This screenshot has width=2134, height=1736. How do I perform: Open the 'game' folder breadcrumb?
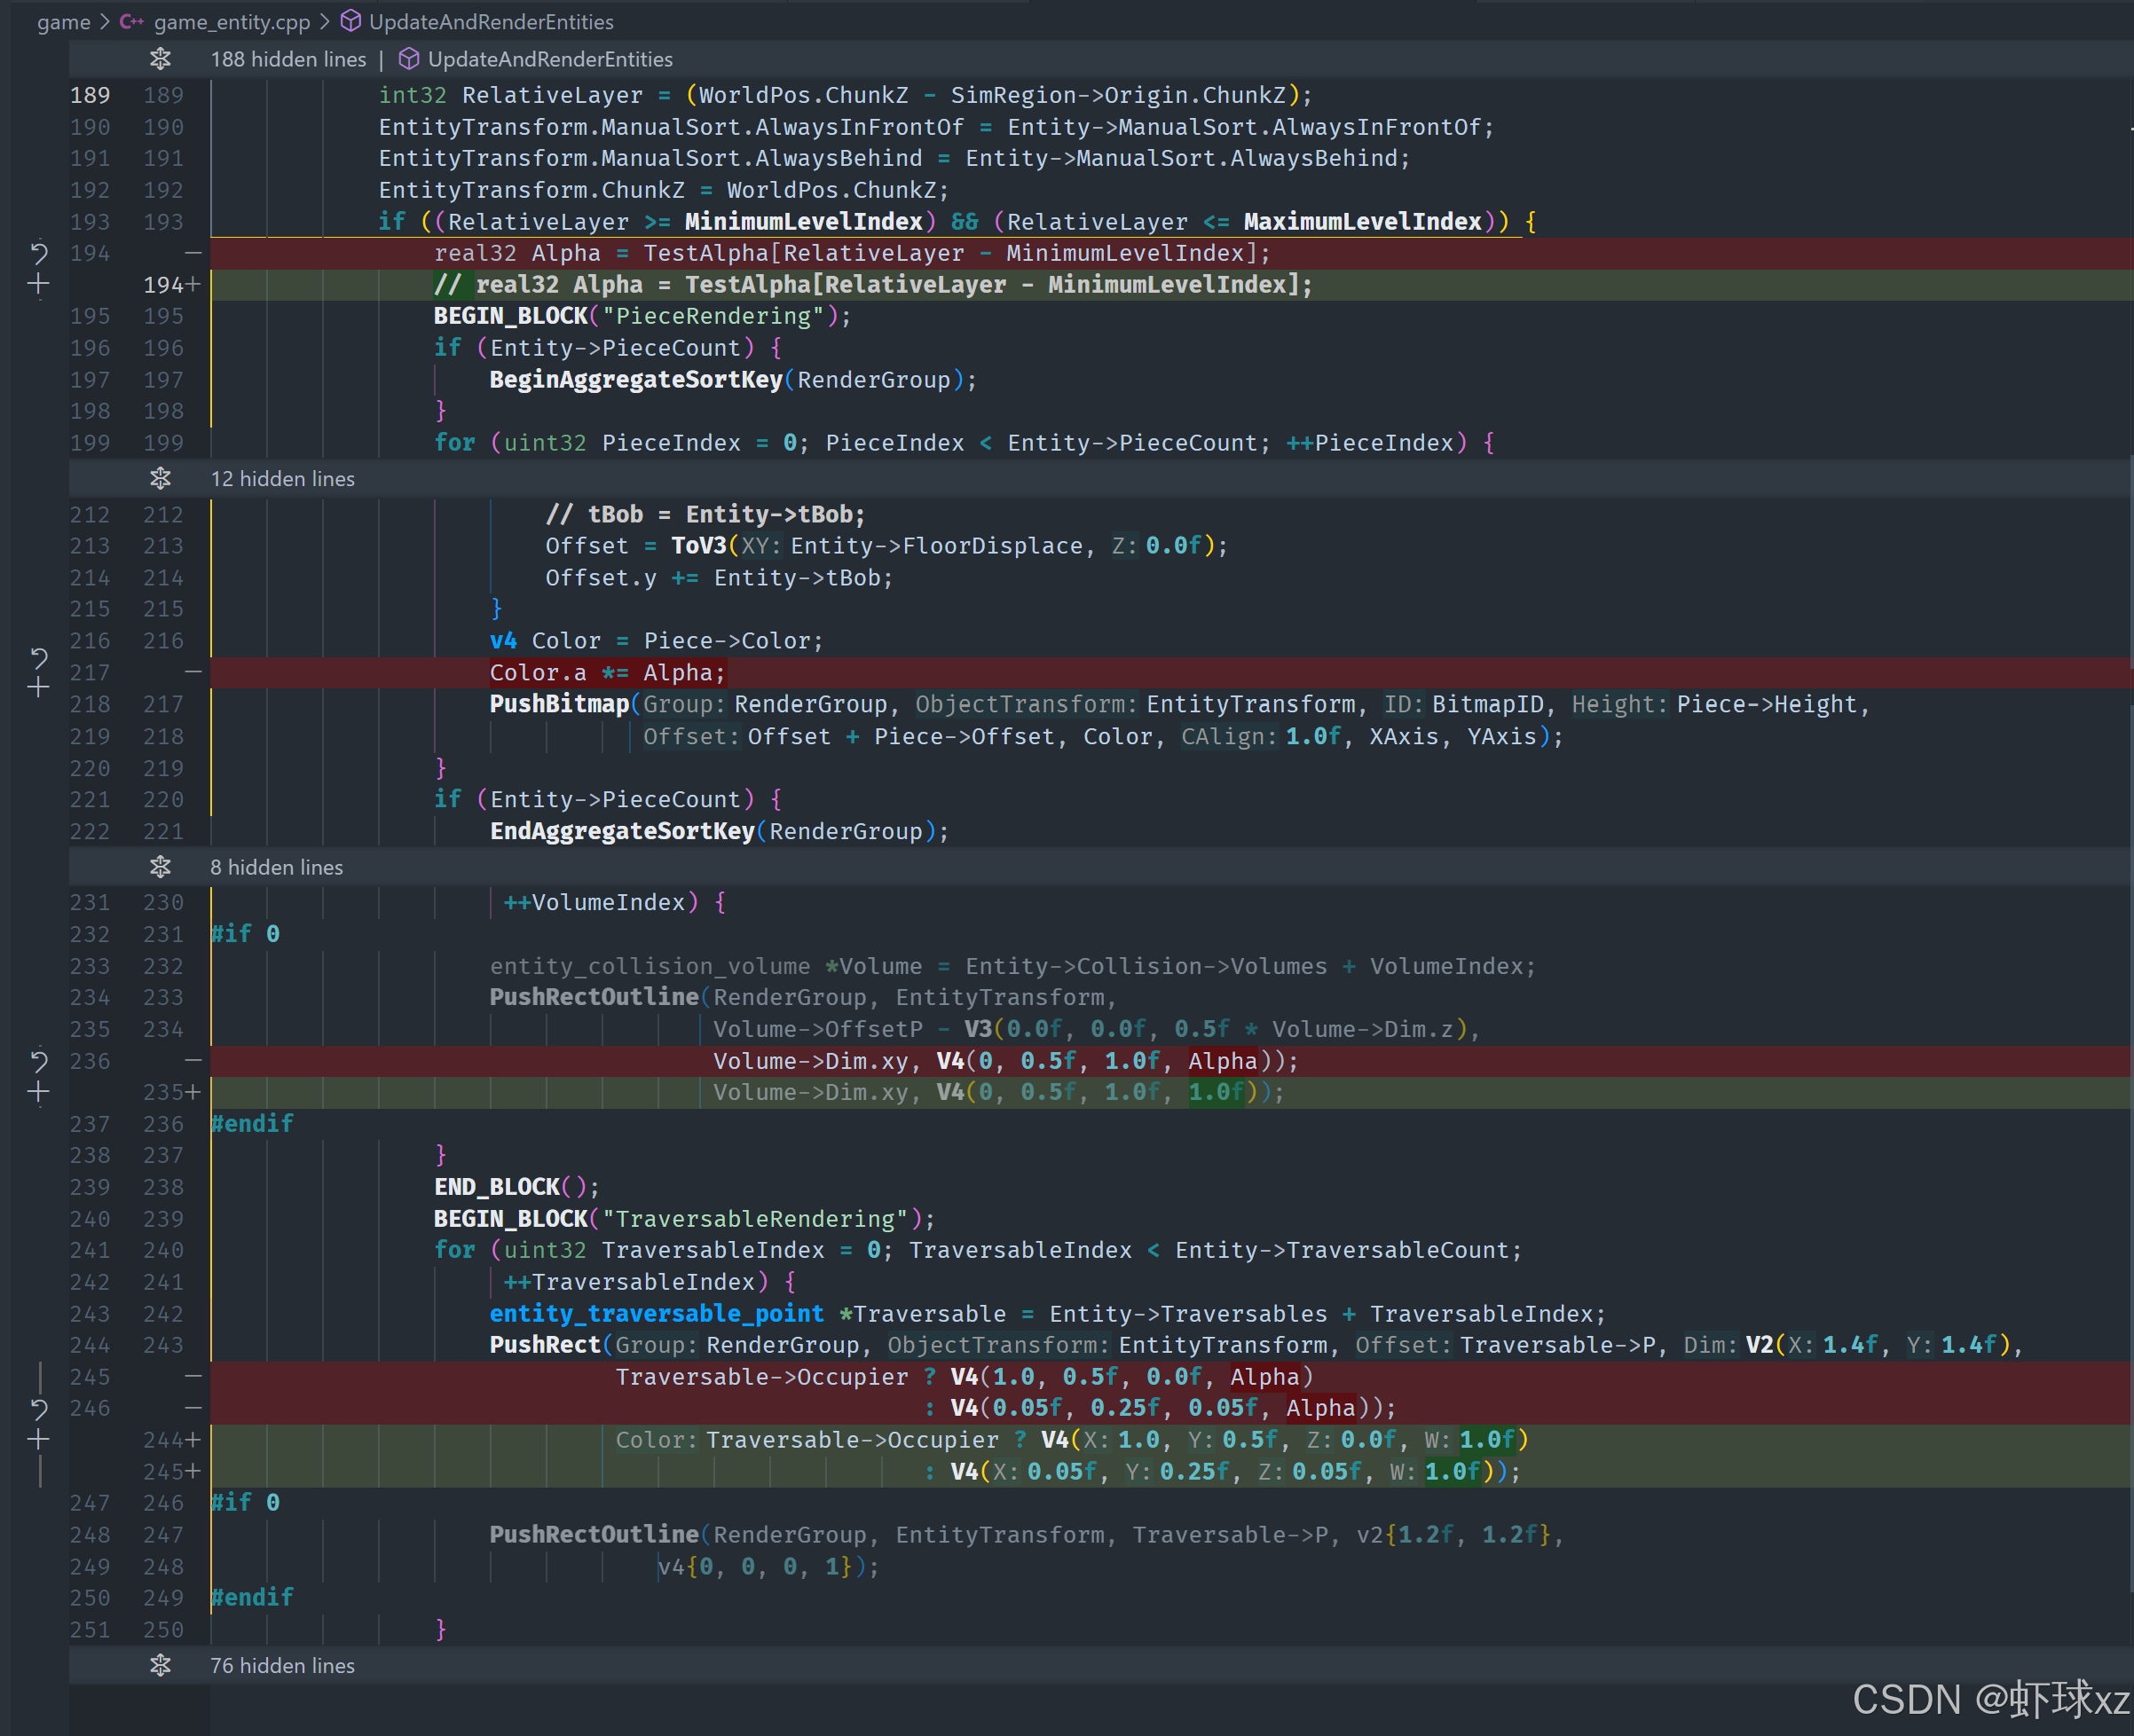[63, 22]
